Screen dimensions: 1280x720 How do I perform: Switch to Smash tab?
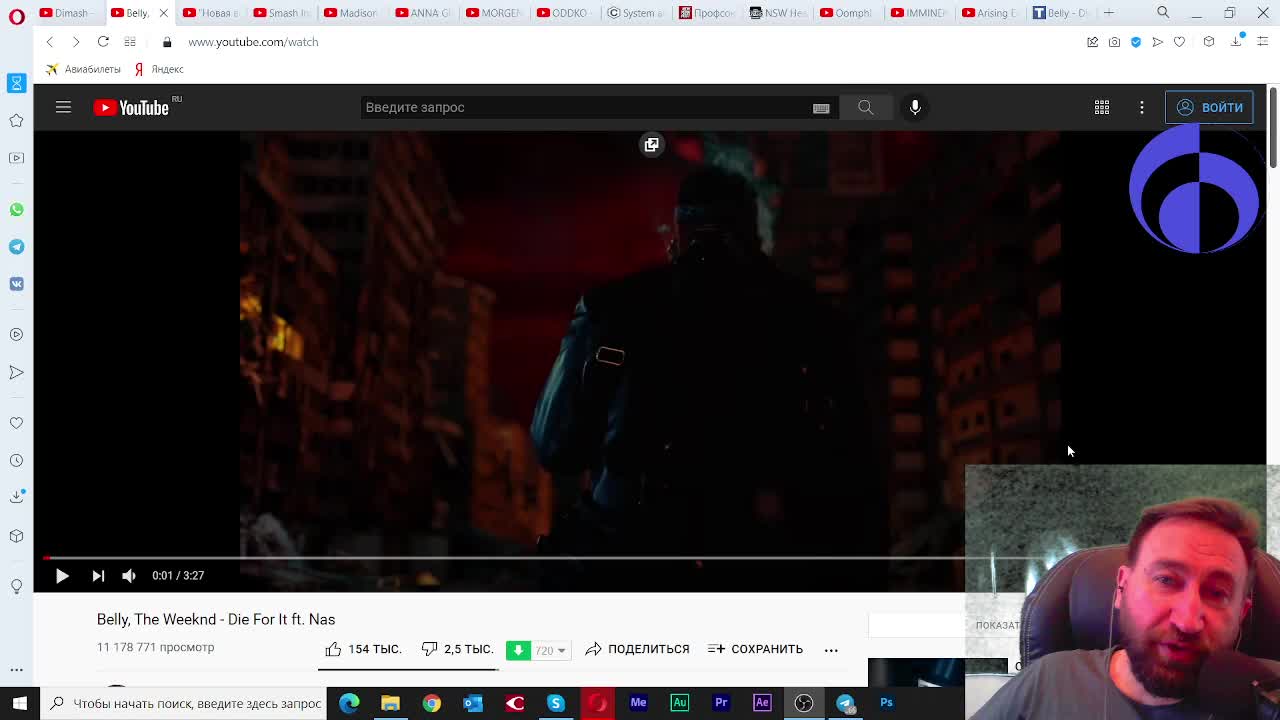pyautogui.click(x=282, y=13)
